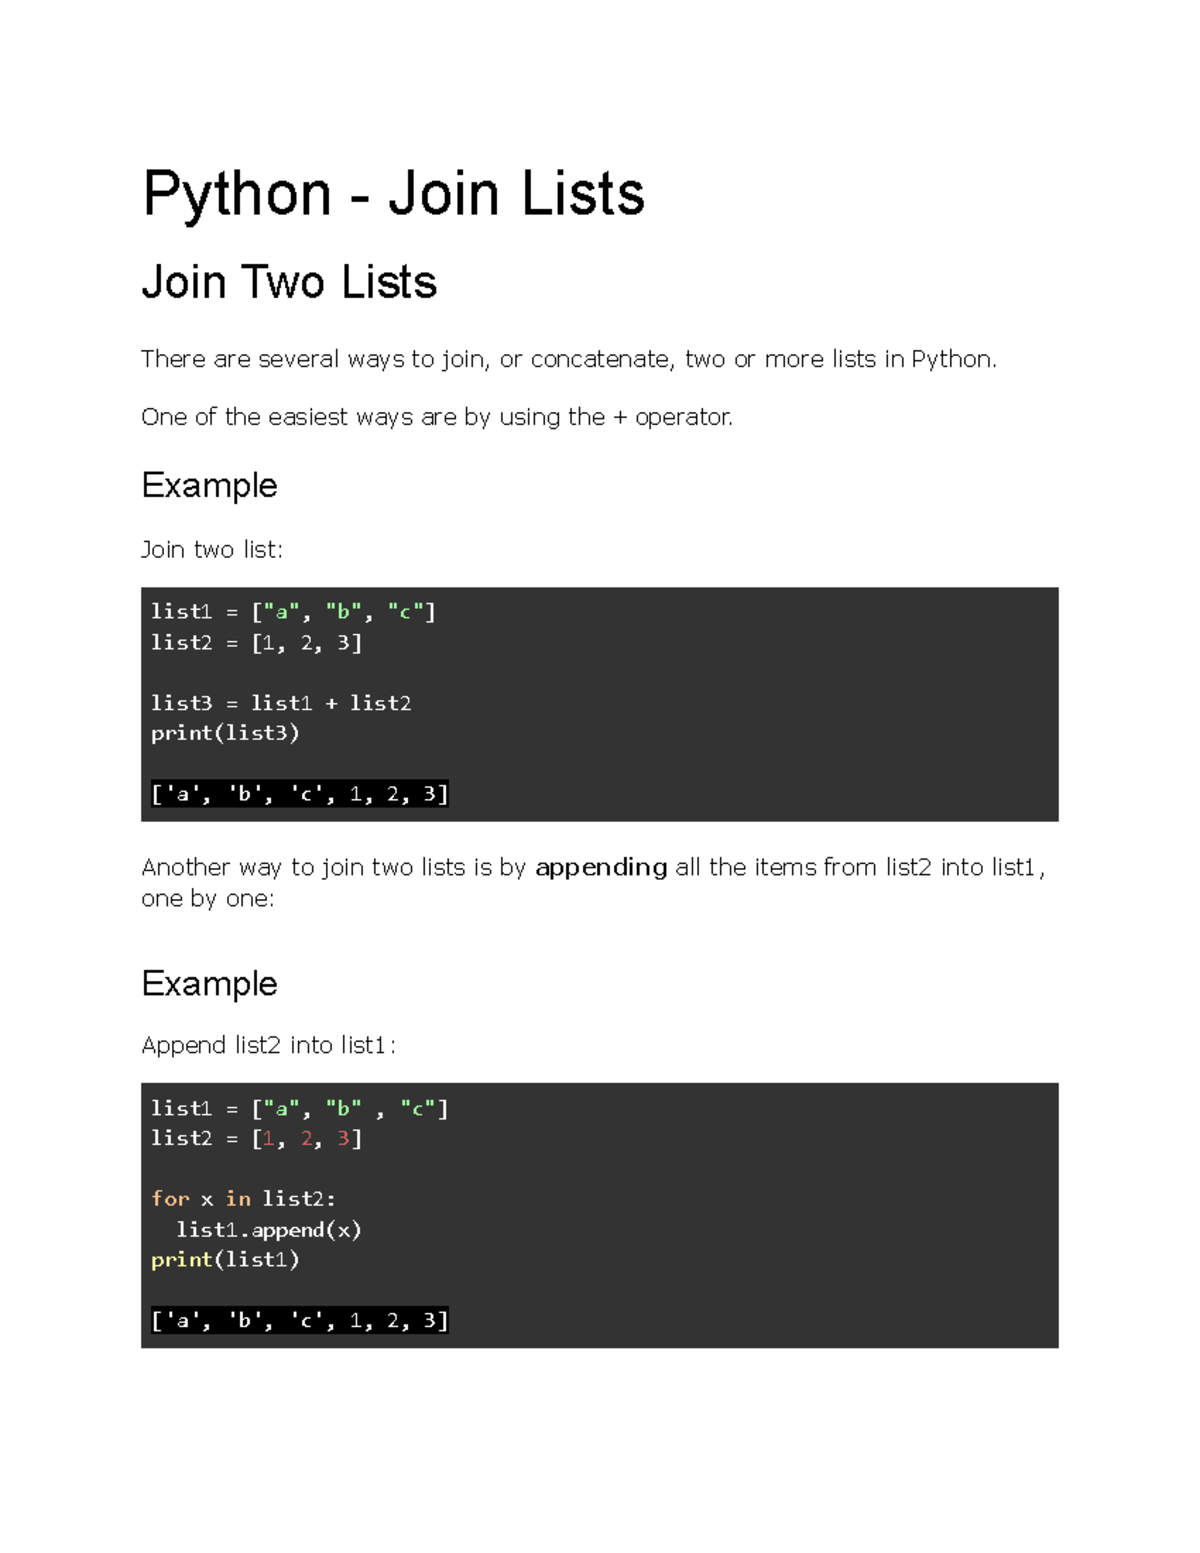The width and height of the screenshot is (1200, 1553).
Task: Click the list1 assignment in second code block
Action: (x=299, y=1109)
